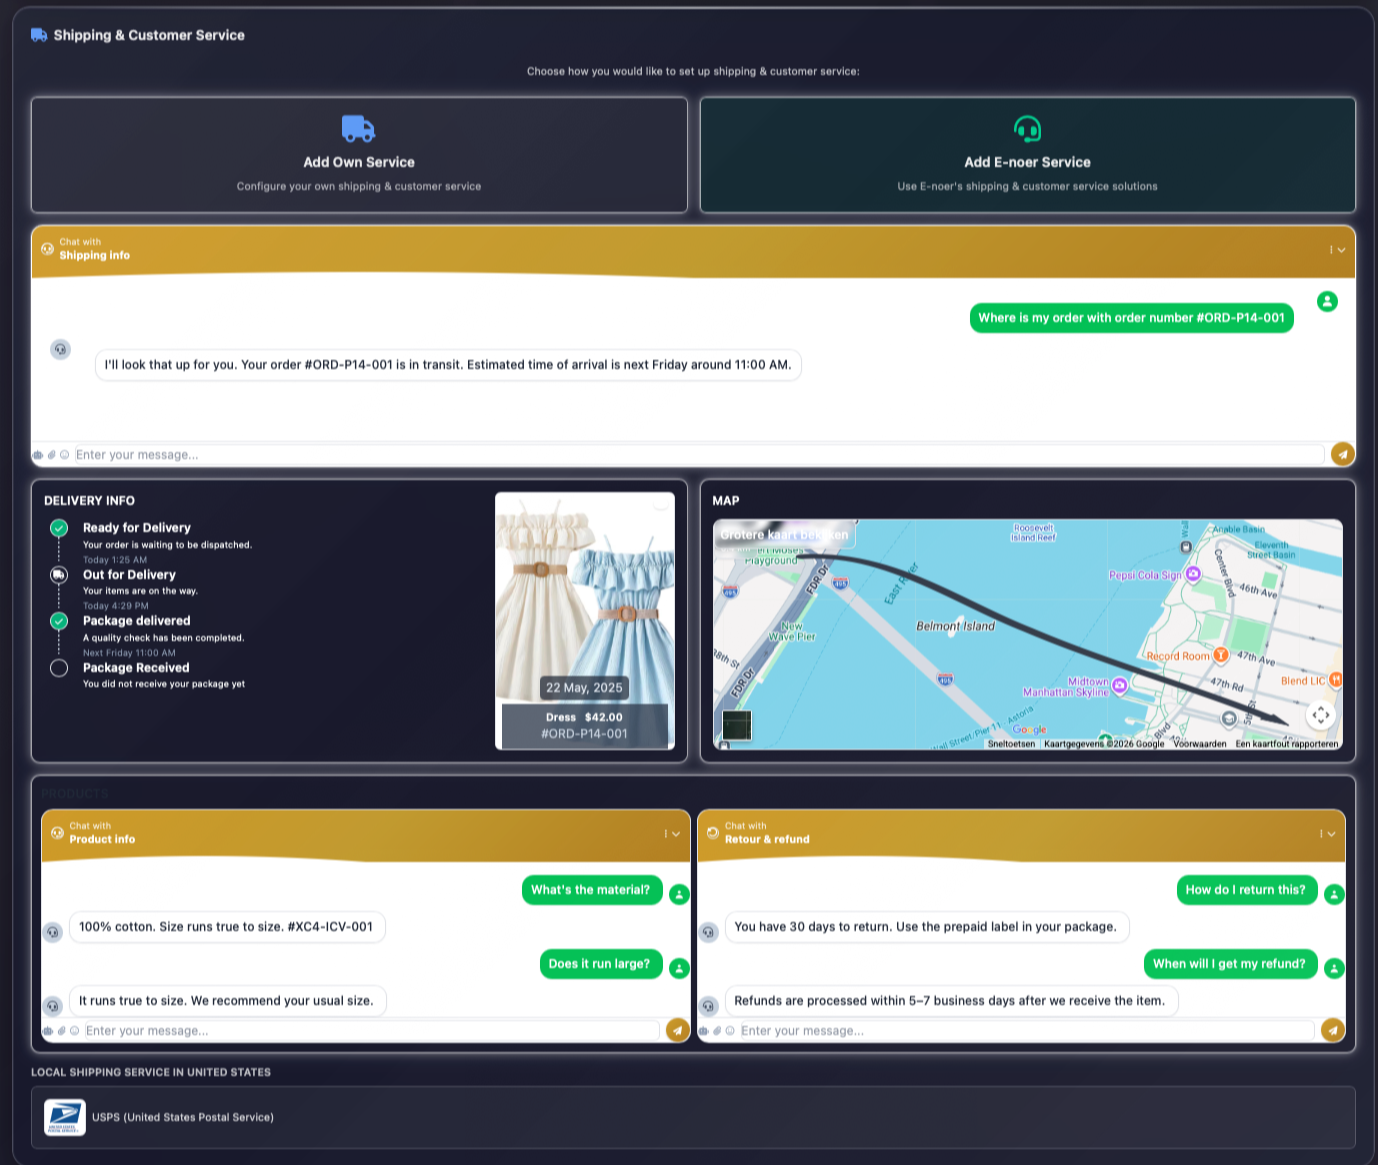
Task: Toggle the Package delivered status indicator
Action: [59, 620]
